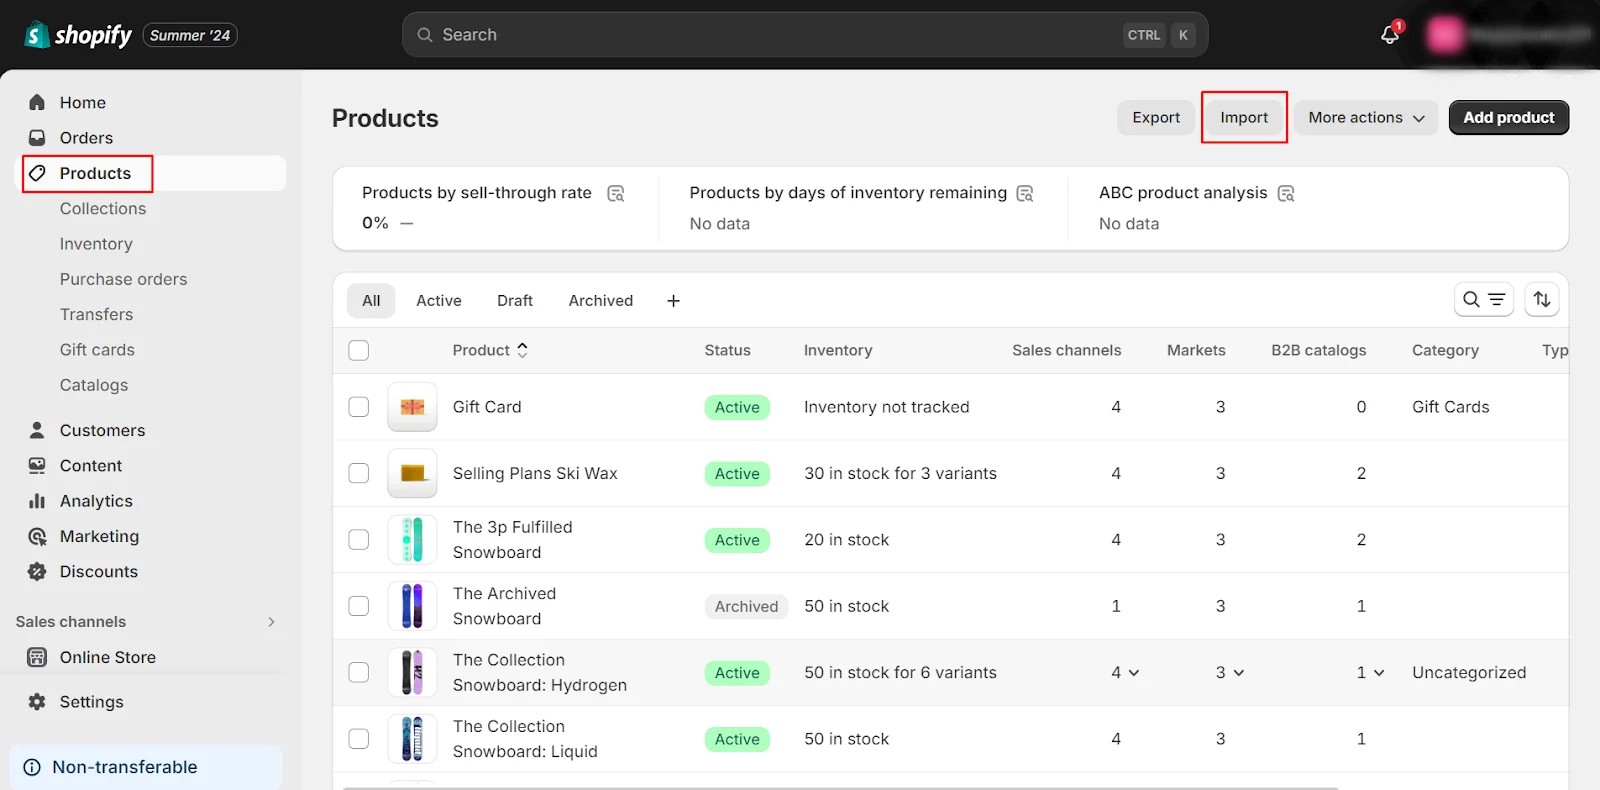Open Catalogs in the sidebar
The width and height of the screenshot is (1600, 790).
click(94, 385)
